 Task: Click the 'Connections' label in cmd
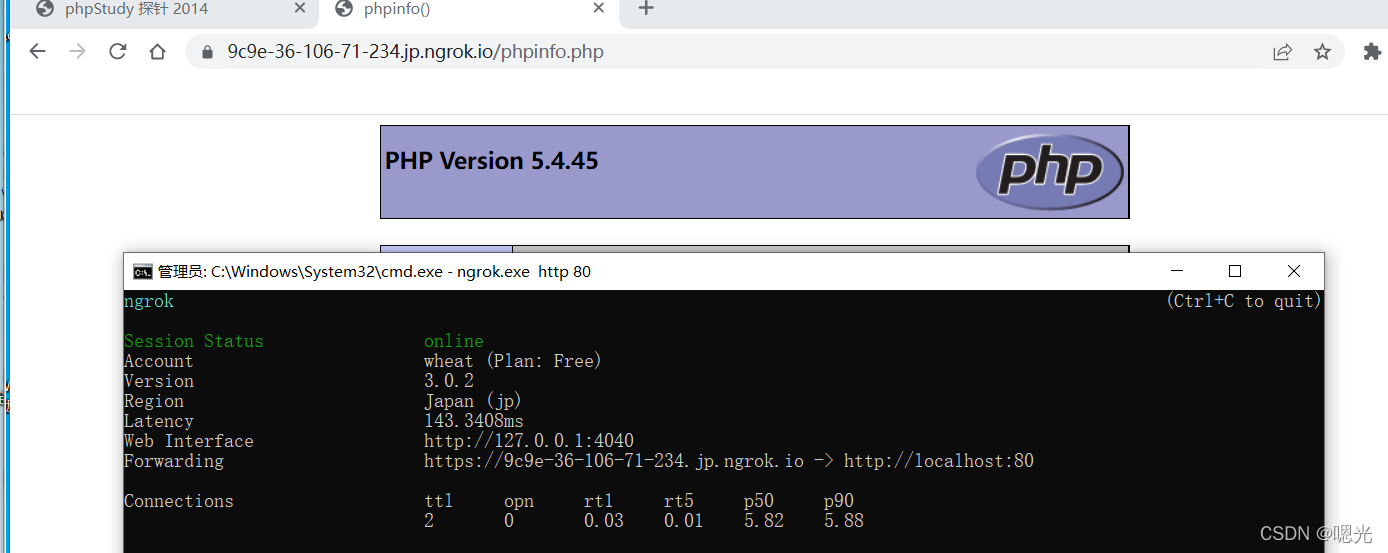pos(179,501)
